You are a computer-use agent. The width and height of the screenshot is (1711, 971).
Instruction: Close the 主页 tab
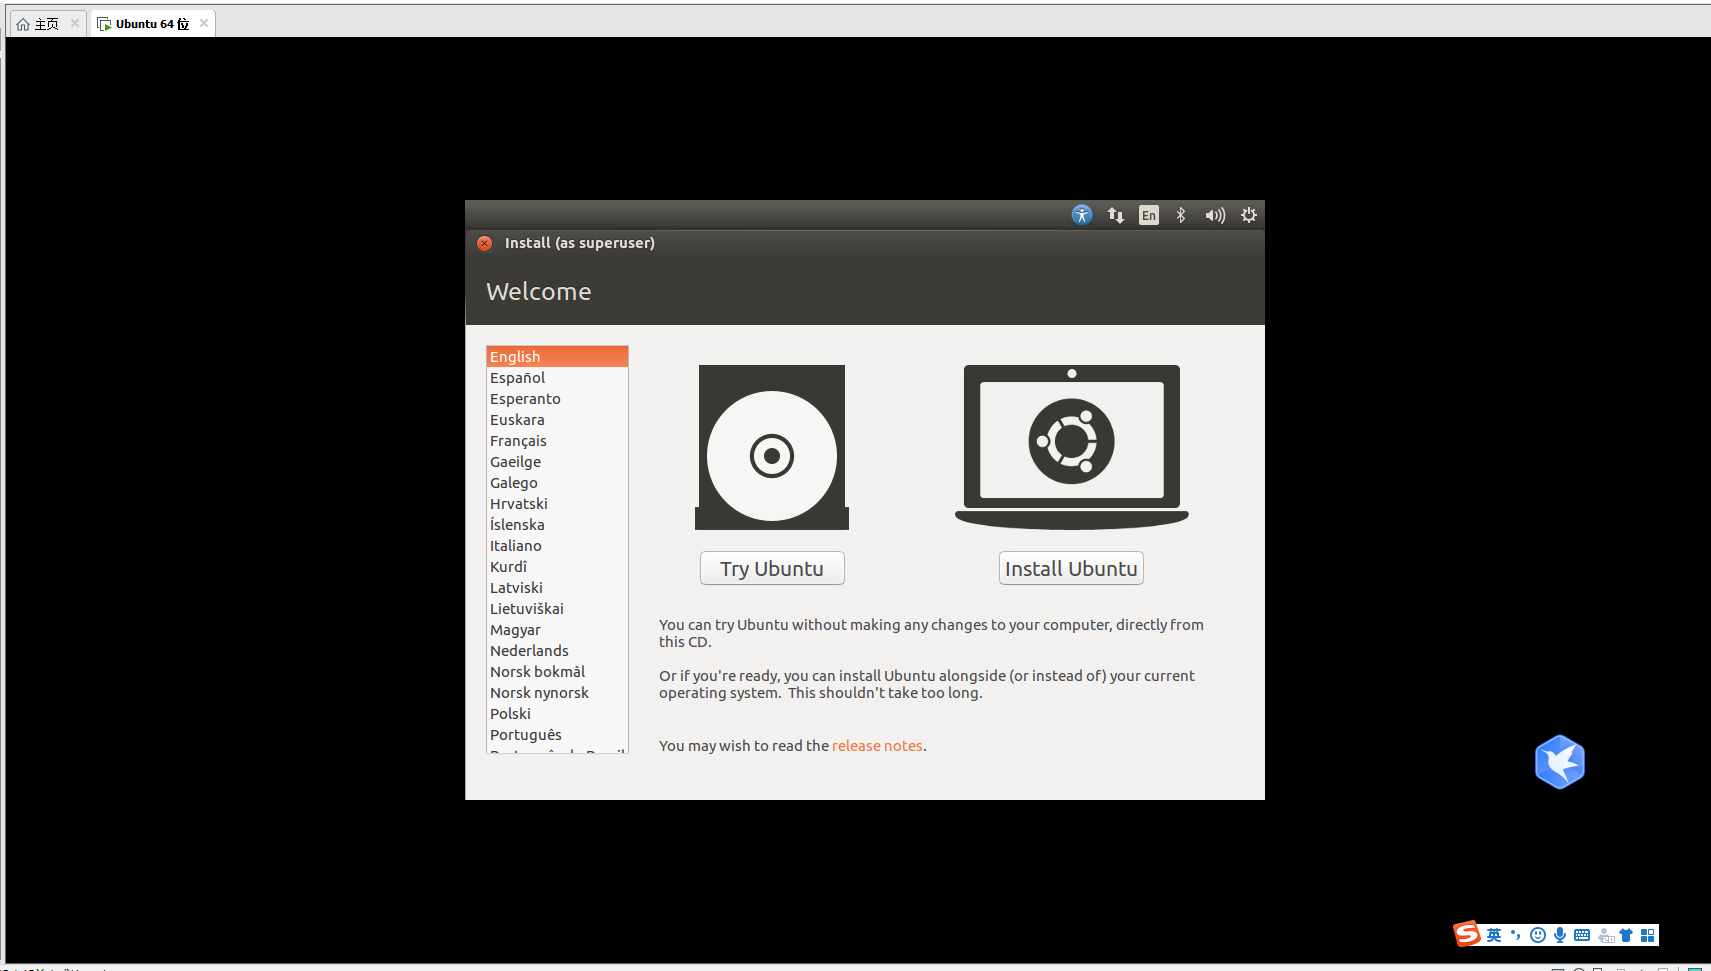coord(75,23)
